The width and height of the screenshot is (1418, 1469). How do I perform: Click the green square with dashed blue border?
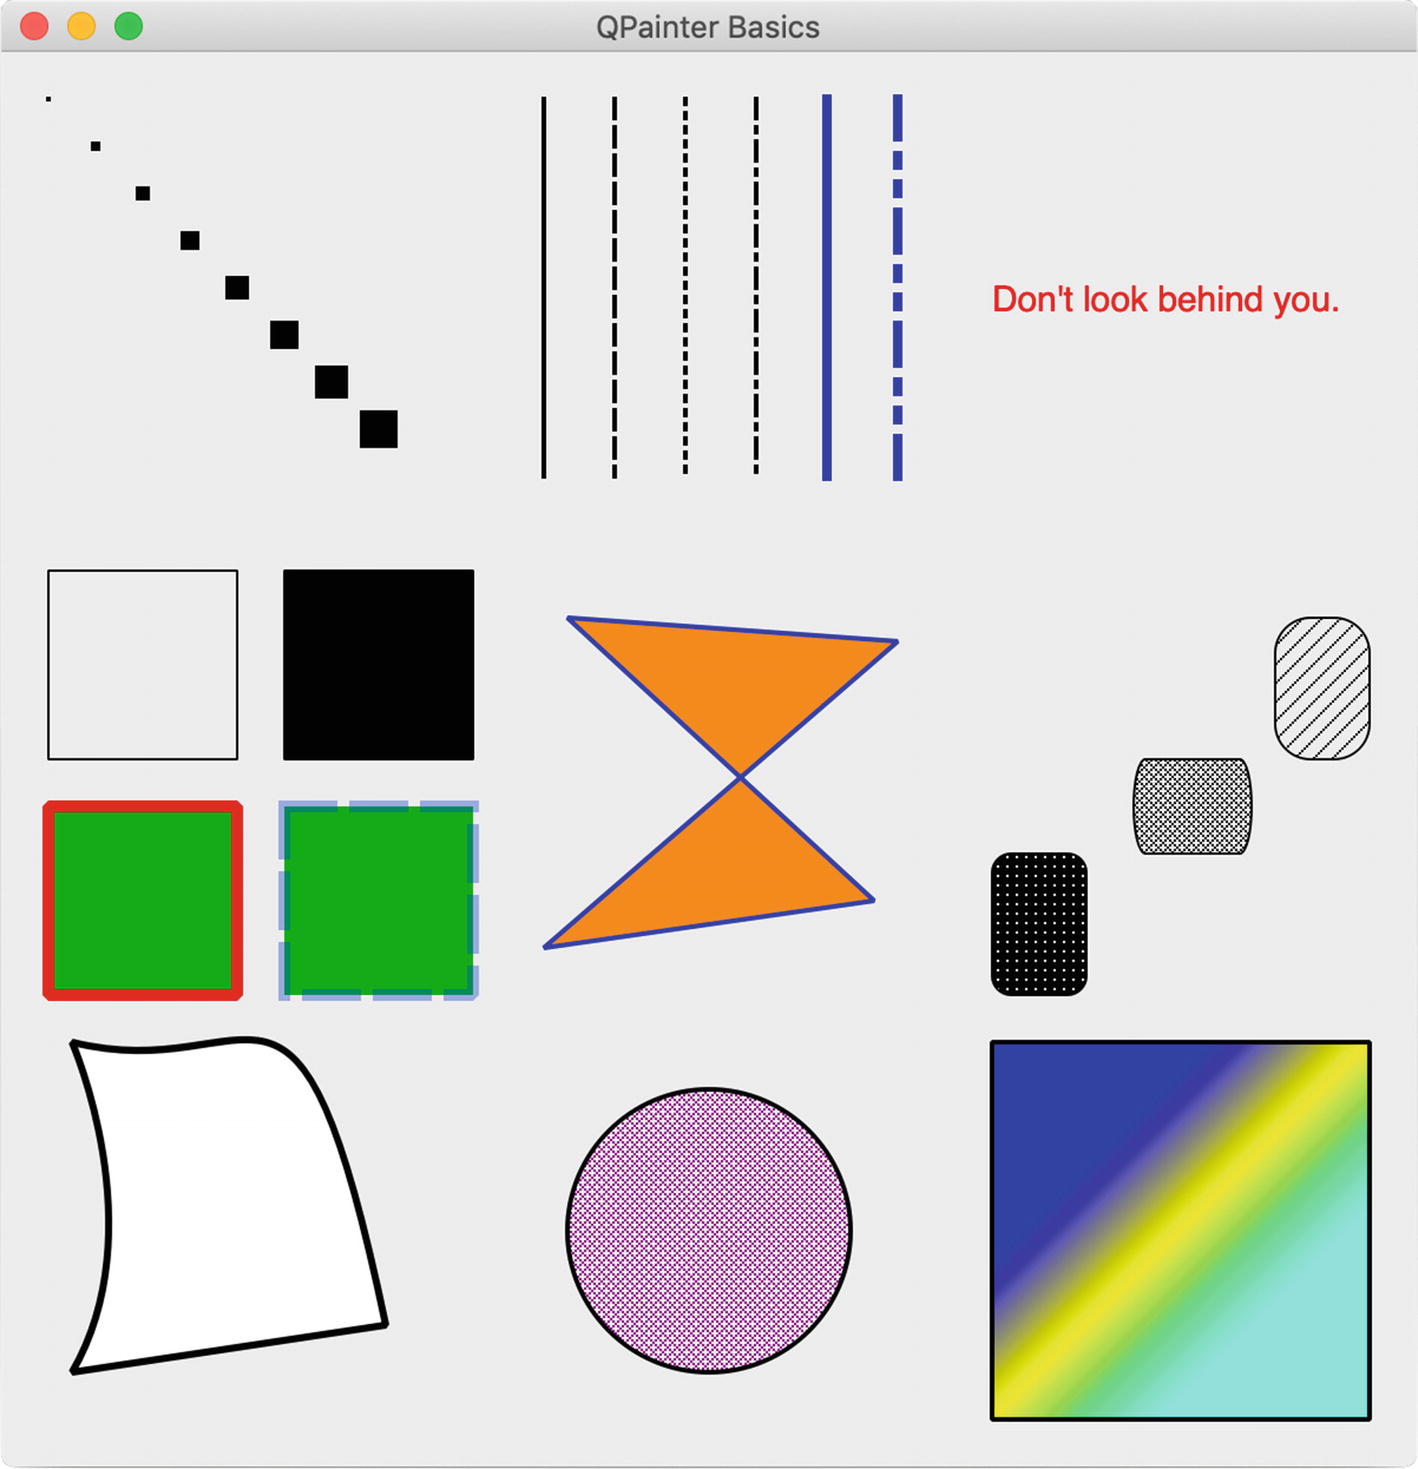pos(379,900)
